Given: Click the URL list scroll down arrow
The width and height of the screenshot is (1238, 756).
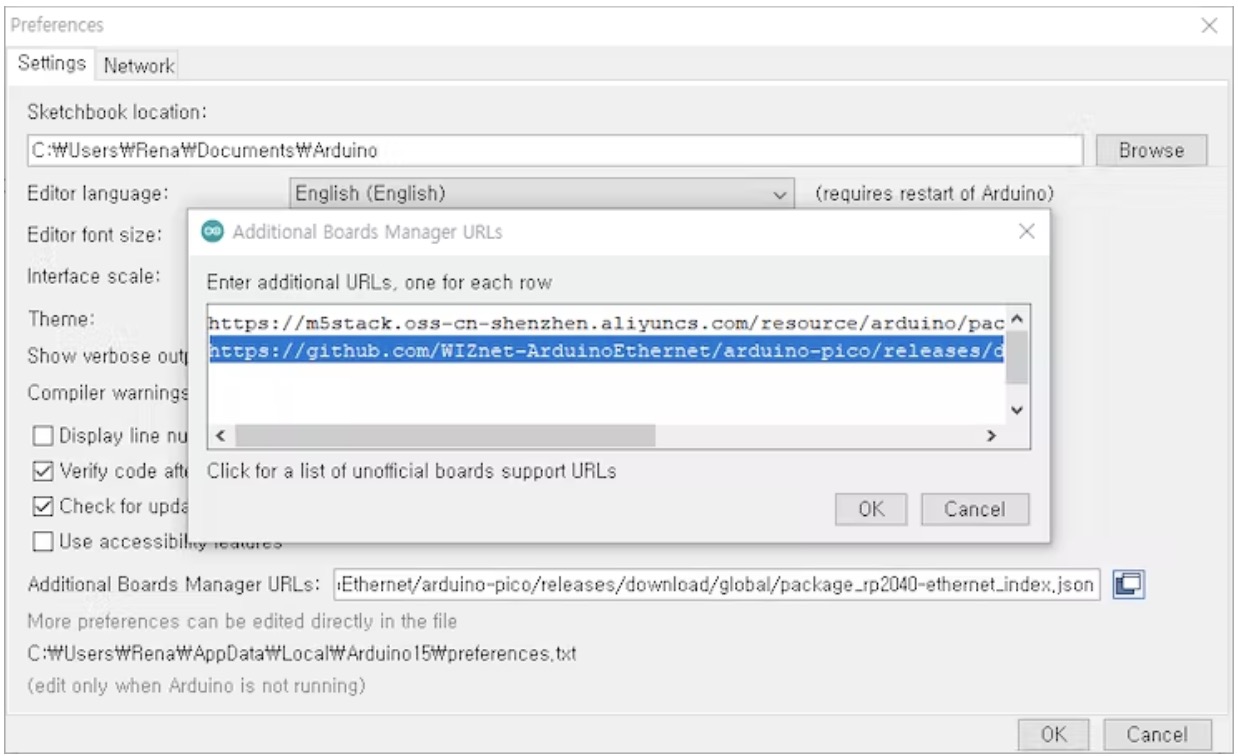Looking at the screenshot, I should [1018, 410].
